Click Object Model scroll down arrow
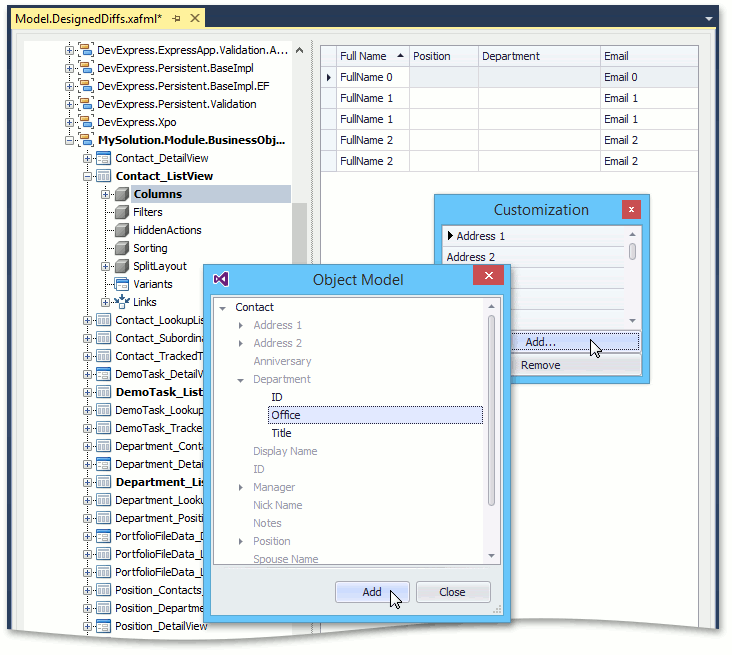This screenshot has width=732, height=655. pyautogui.click(x=491, y=556)
